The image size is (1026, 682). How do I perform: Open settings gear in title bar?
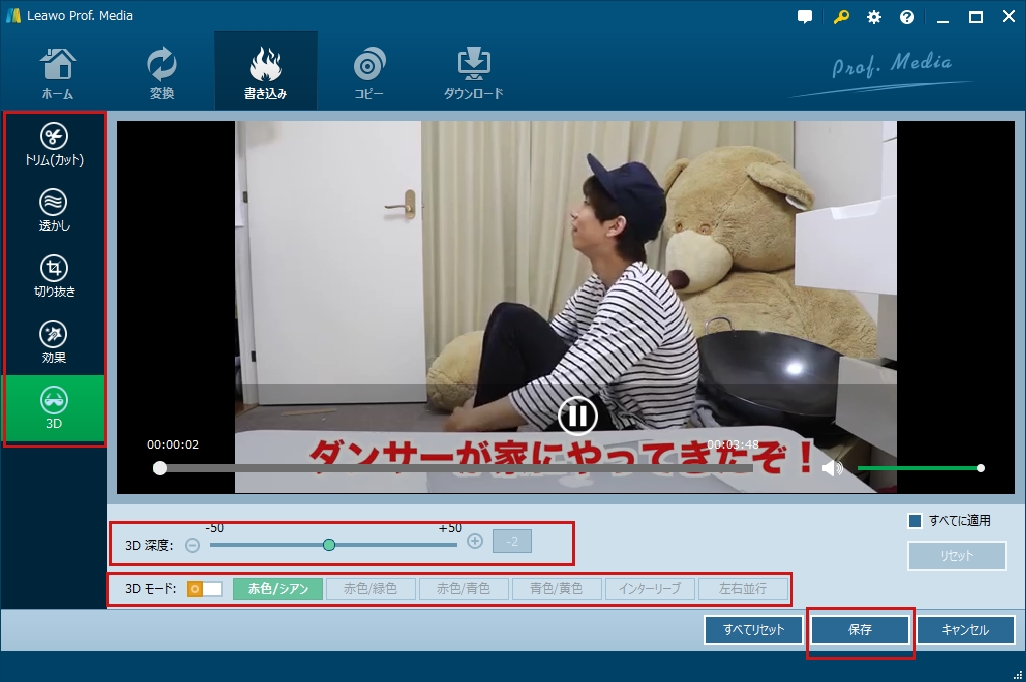point(874,17)
